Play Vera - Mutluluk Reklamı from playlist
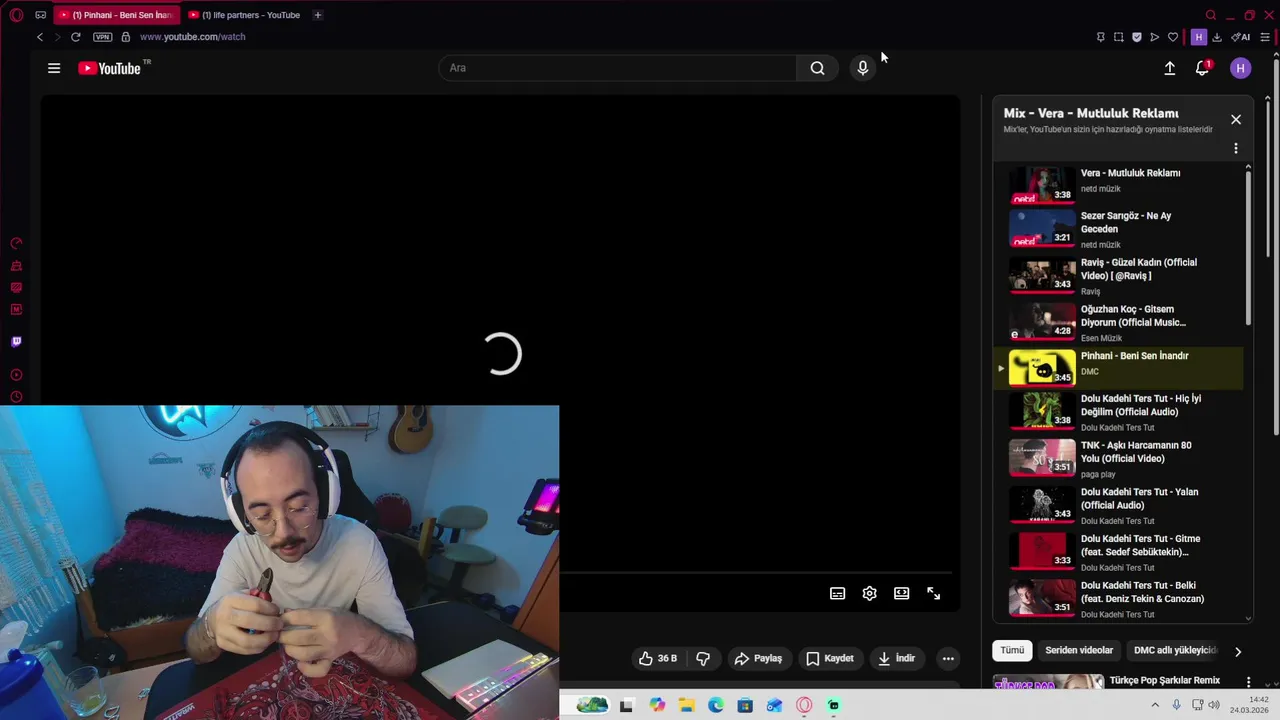The width and height of the screenshot is (1280, 720). coord(1118,185)
